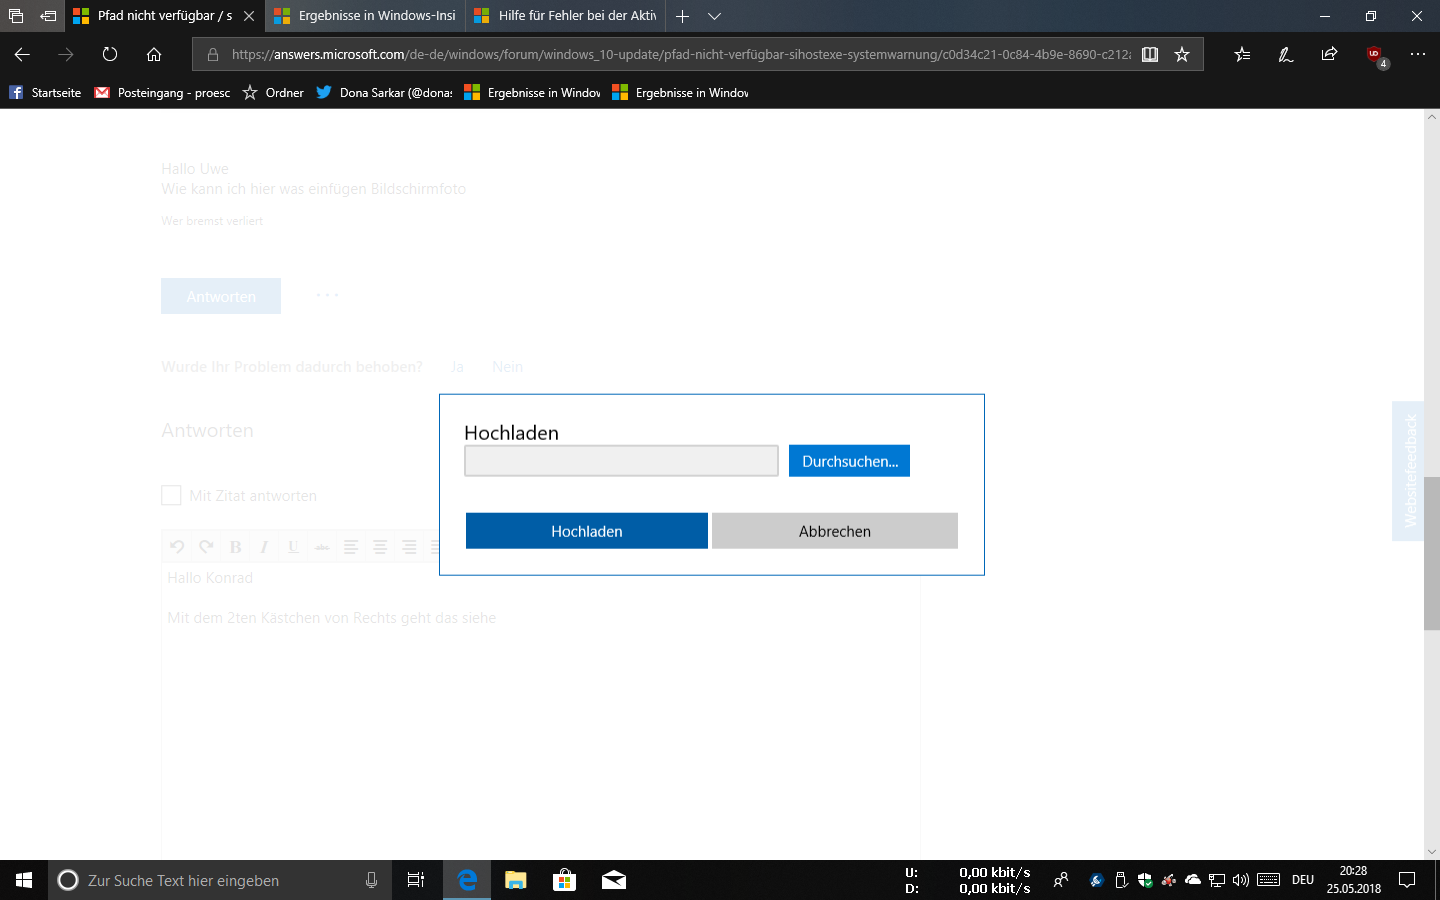Open the Settings and more menu
The width and height of the screenshot is (1440, 900).
click(x=1418, y=54)
